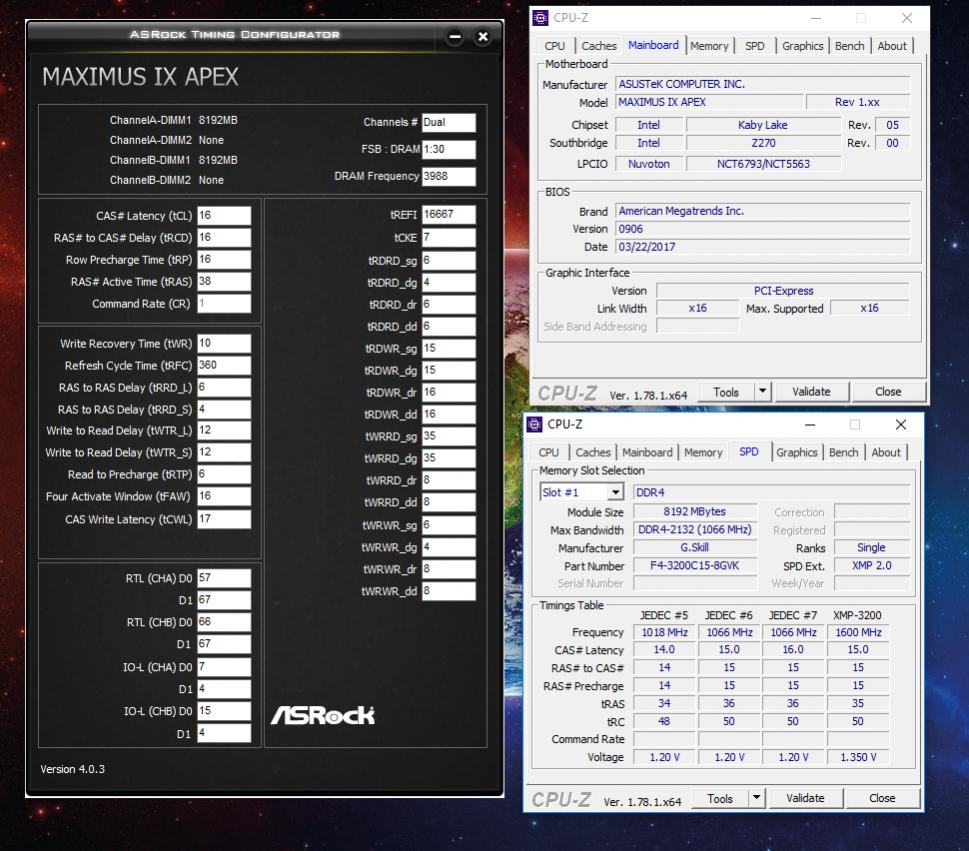969x851 pixels.
Task: Switch to CPU tab in SPD window
Action: [x=548, y=453]
